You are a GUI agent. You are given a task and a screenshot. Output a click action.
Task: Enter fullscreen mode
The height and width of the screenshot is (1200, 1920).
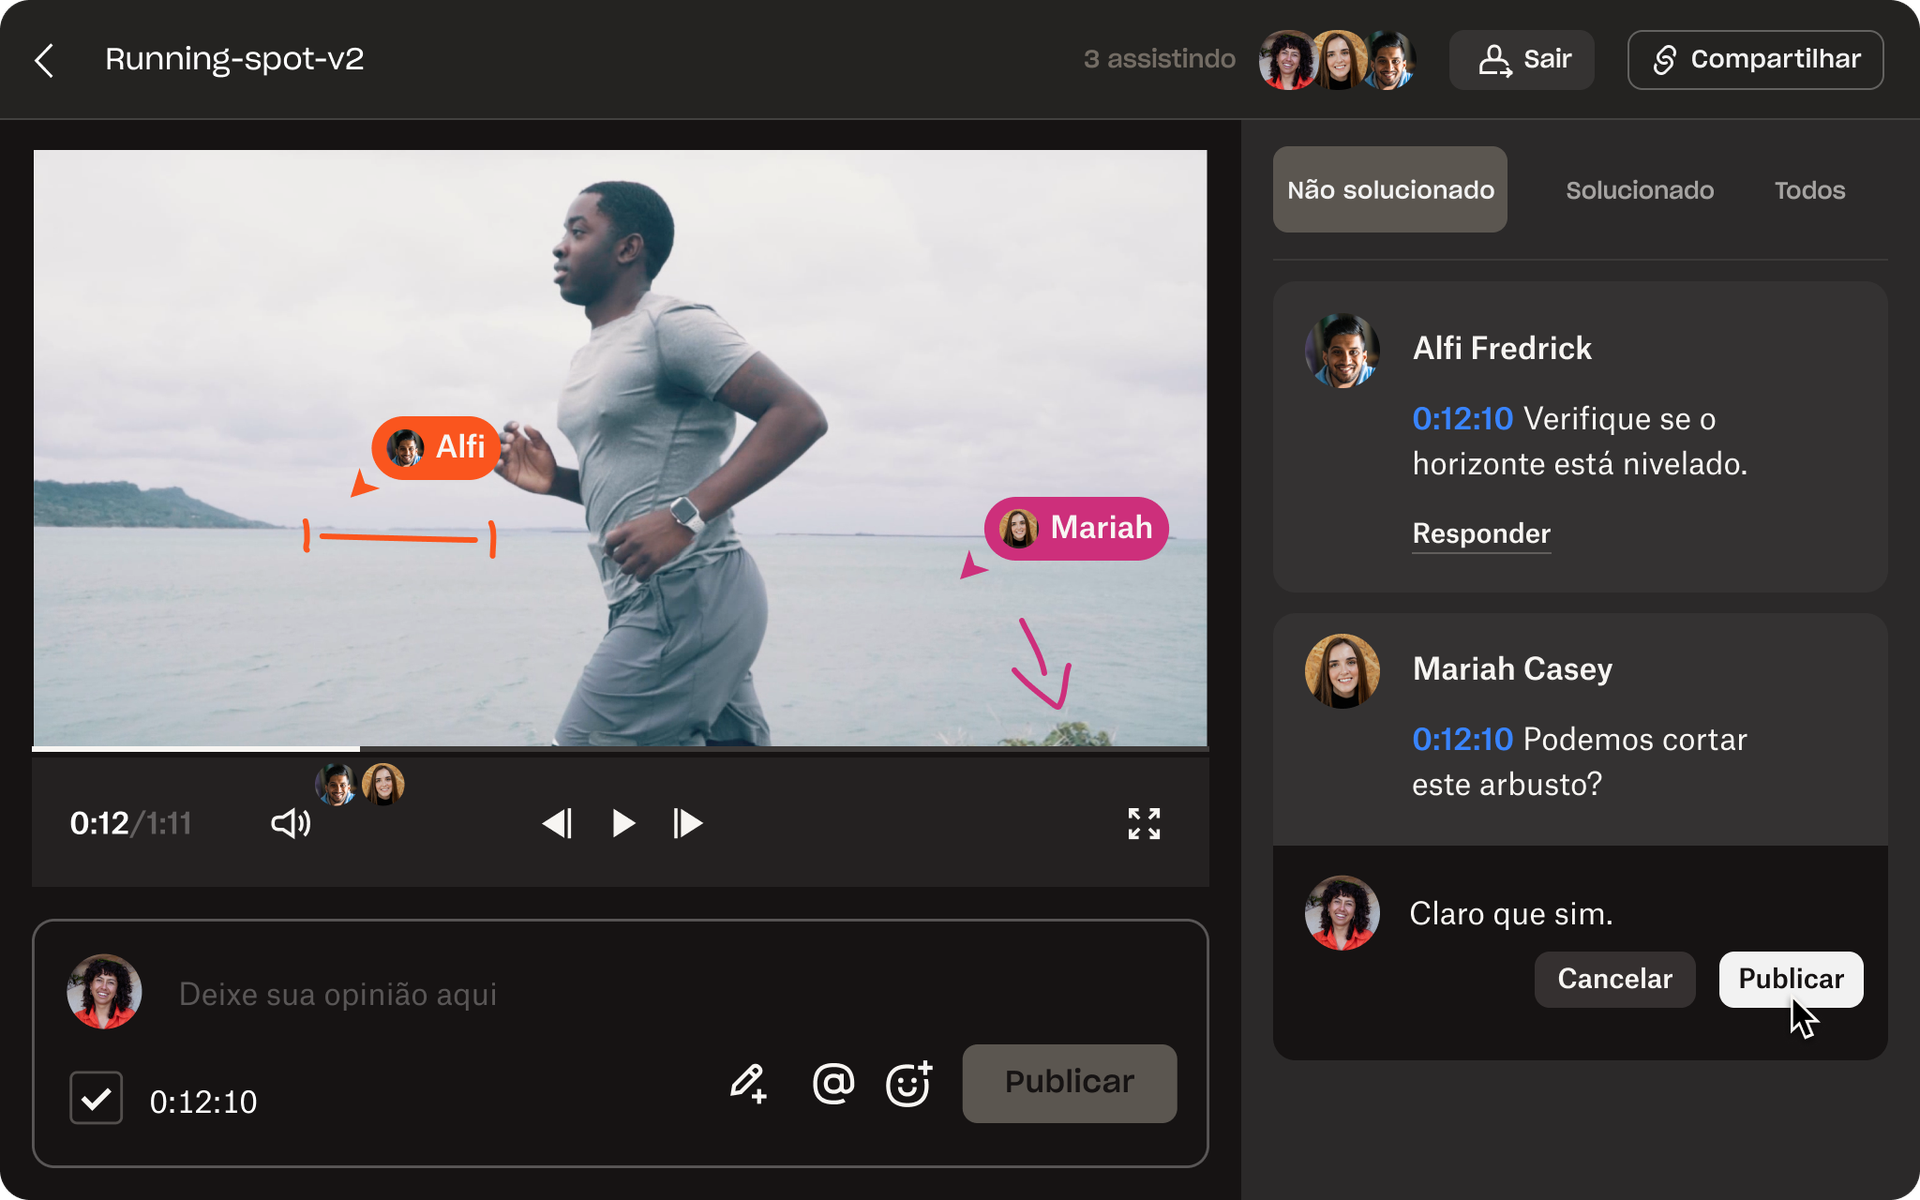click(x=1144, y=823)
